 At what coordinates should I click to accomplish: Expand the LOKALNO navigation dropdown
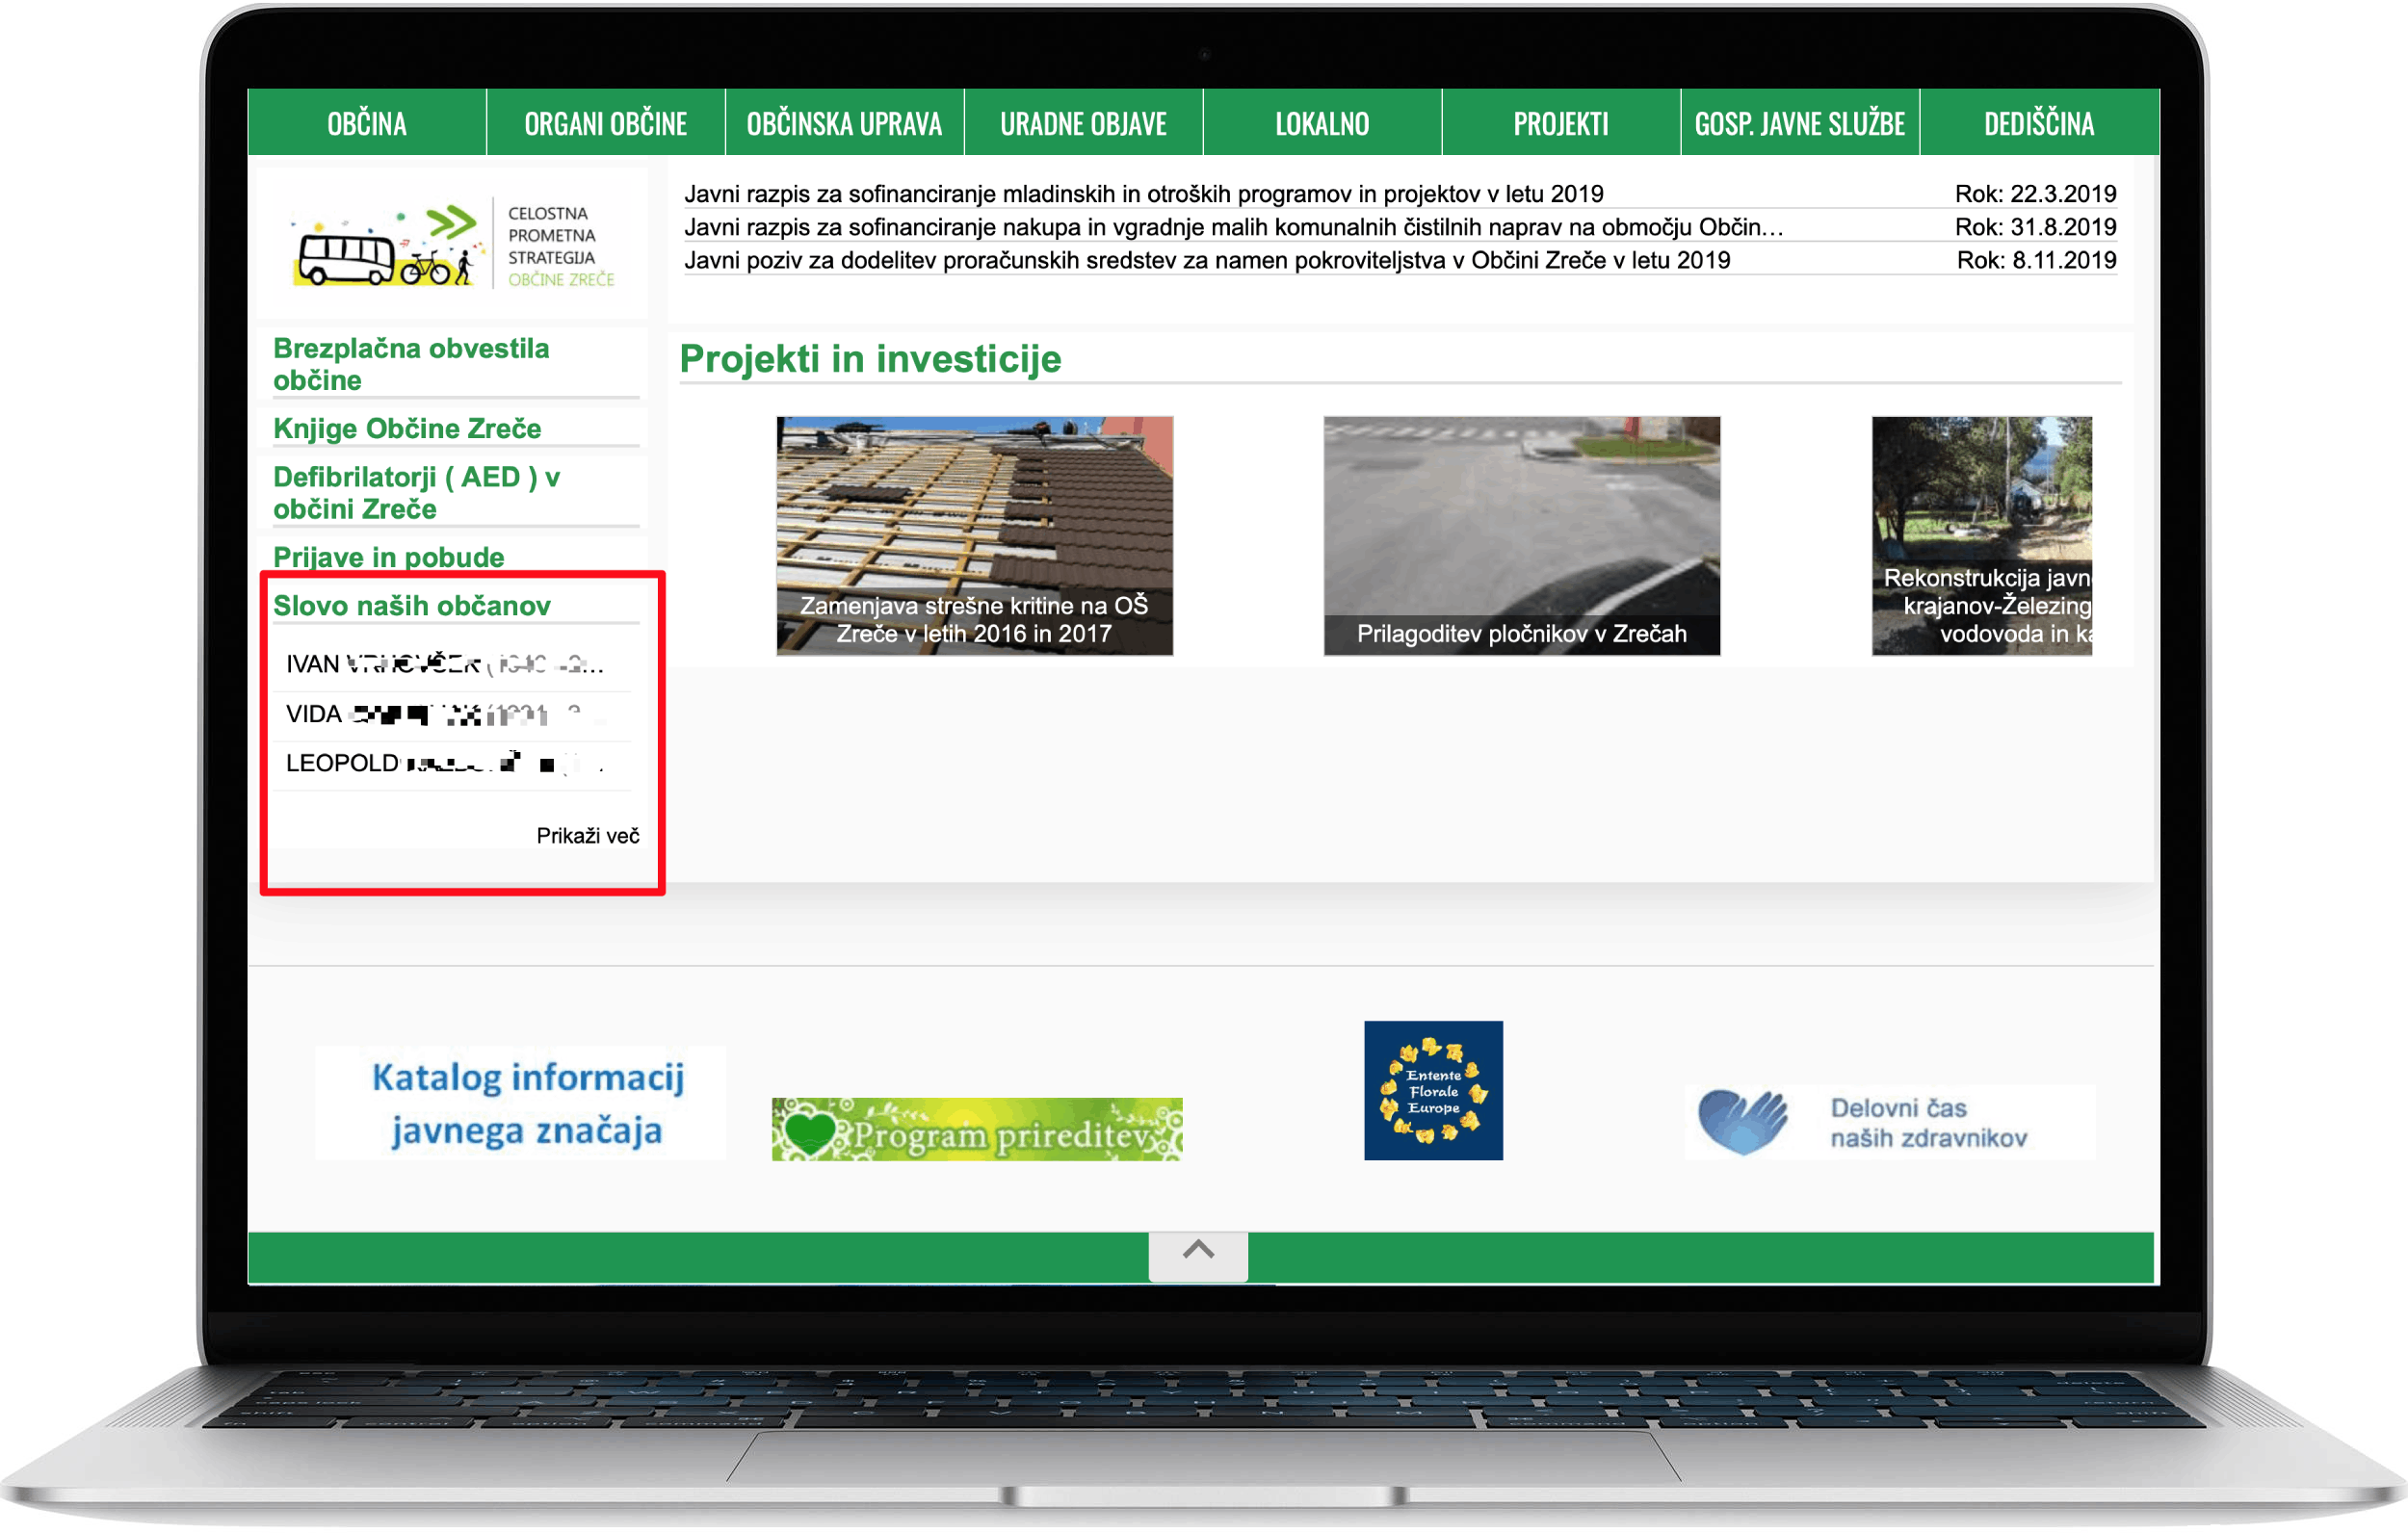click(x=1321, y=123)
